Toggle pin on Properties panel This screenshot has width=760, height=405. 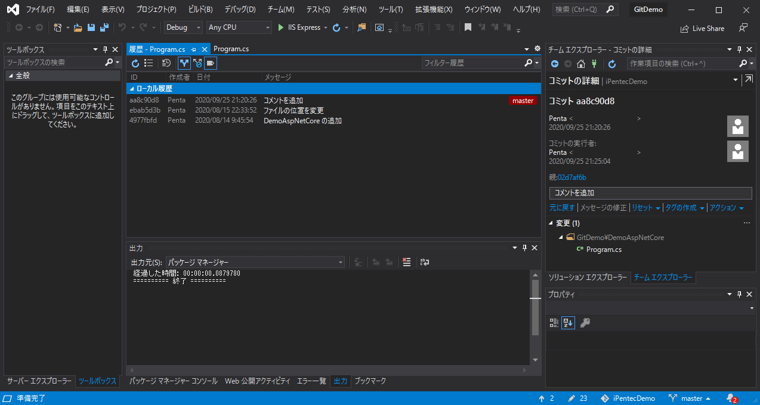point(740,294)
